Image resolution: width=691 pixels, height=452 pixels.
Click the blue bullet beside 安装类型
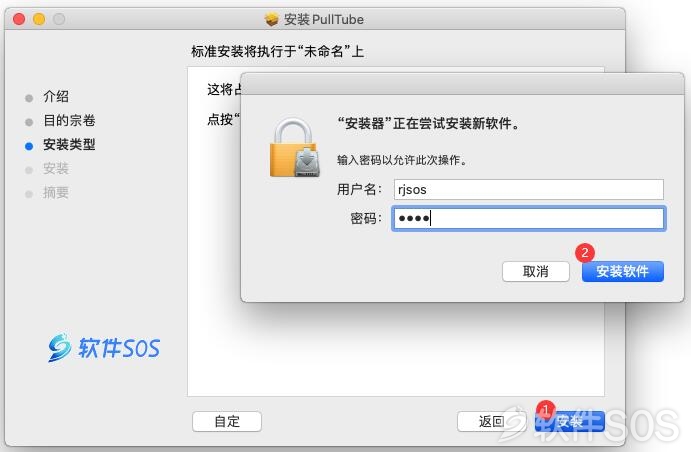click(29, 146)
